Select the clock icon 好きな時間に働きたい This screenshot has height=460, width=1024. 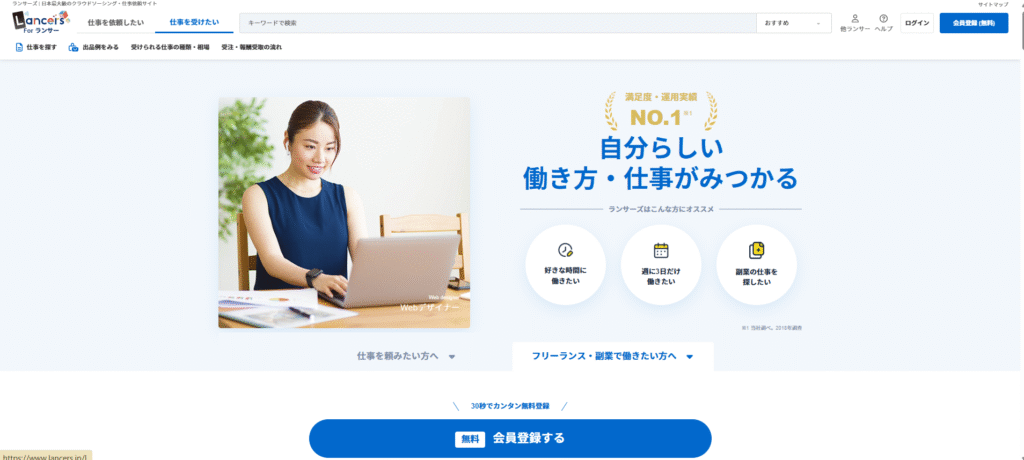click(x=565, y=250)
